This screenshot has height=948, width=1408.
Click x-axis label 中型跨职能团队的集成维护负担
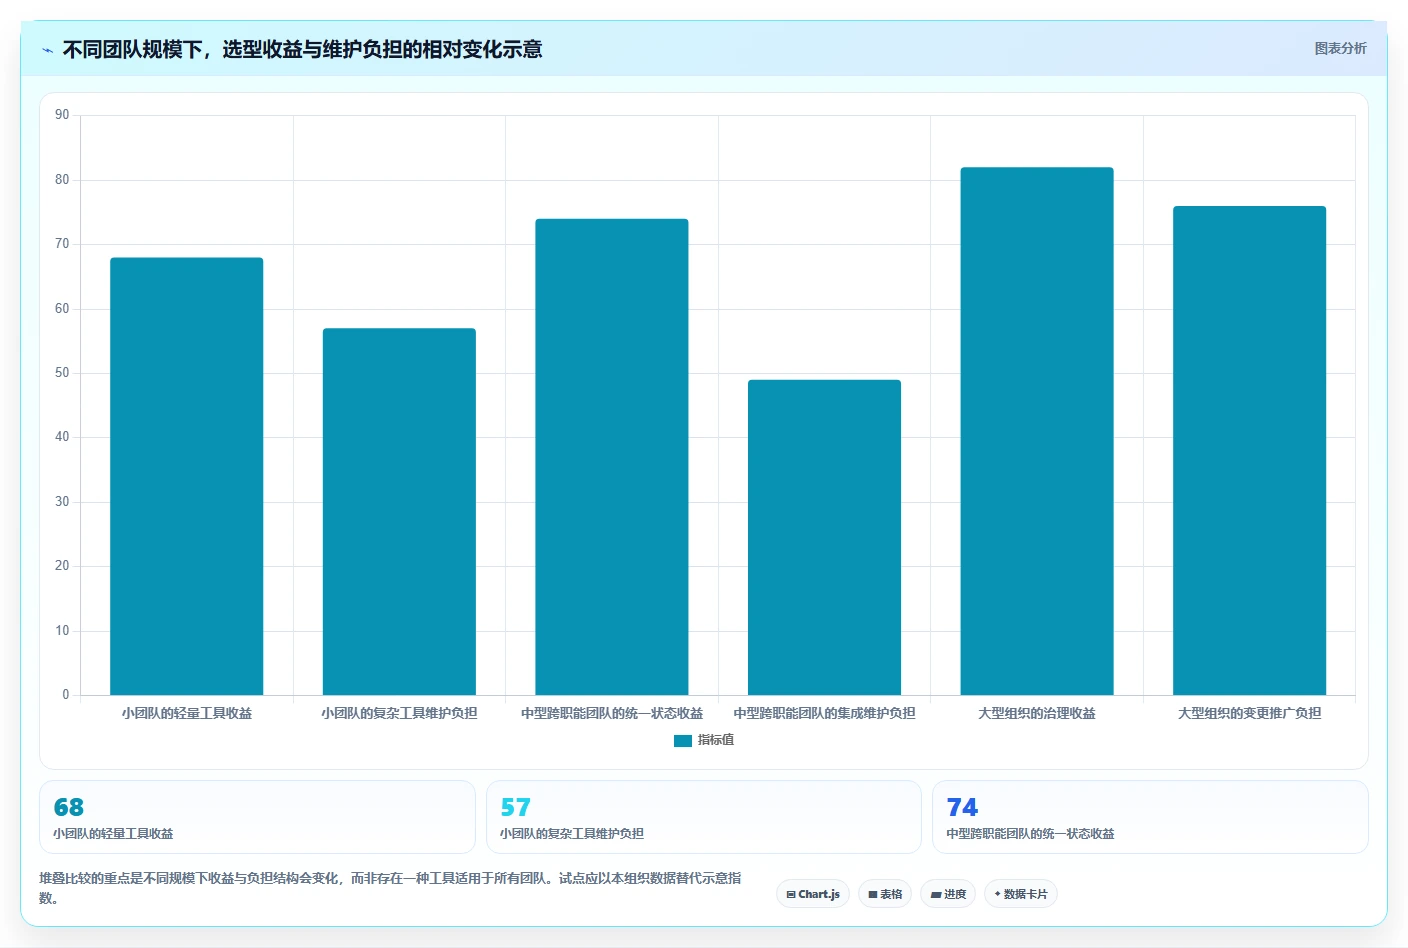point(824,713)
